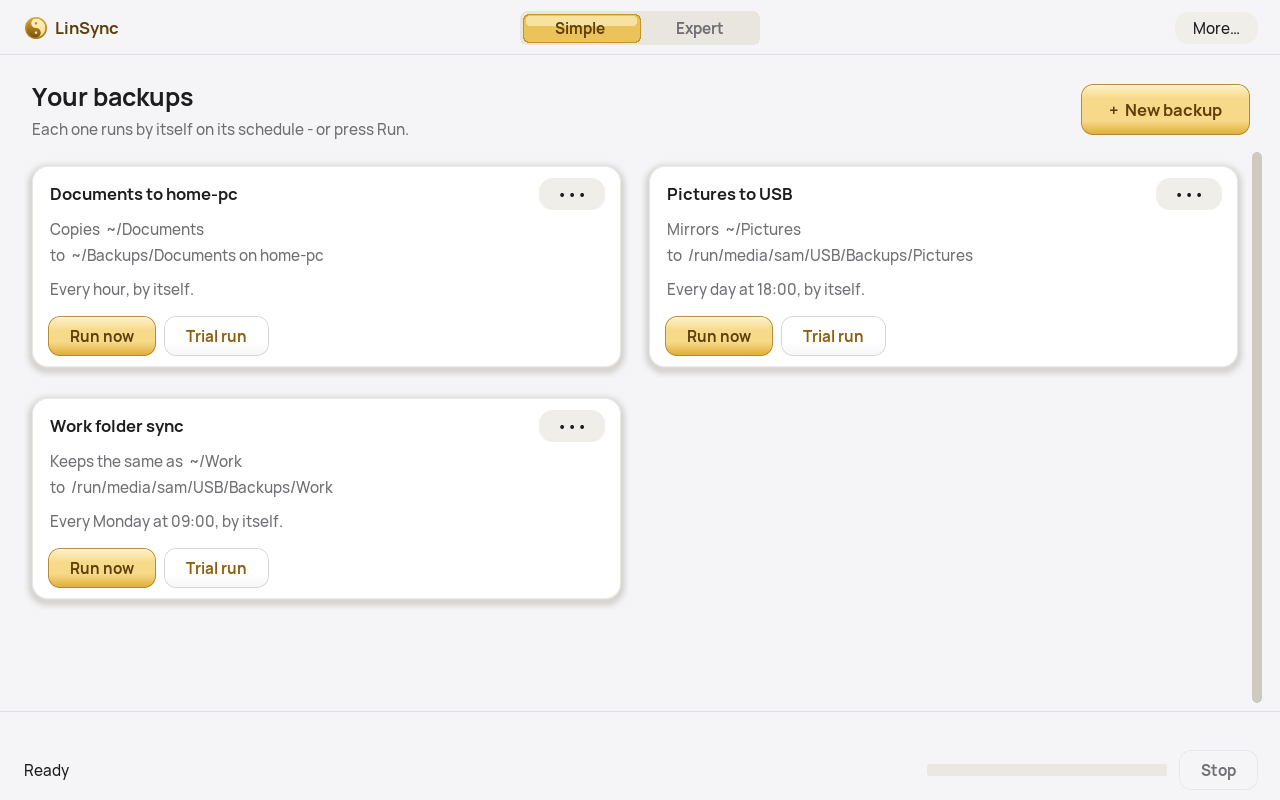Click the vertical scrollbar of the backups list
The height and width of the screenshot is (800, 1280).
click(1257, 427)
